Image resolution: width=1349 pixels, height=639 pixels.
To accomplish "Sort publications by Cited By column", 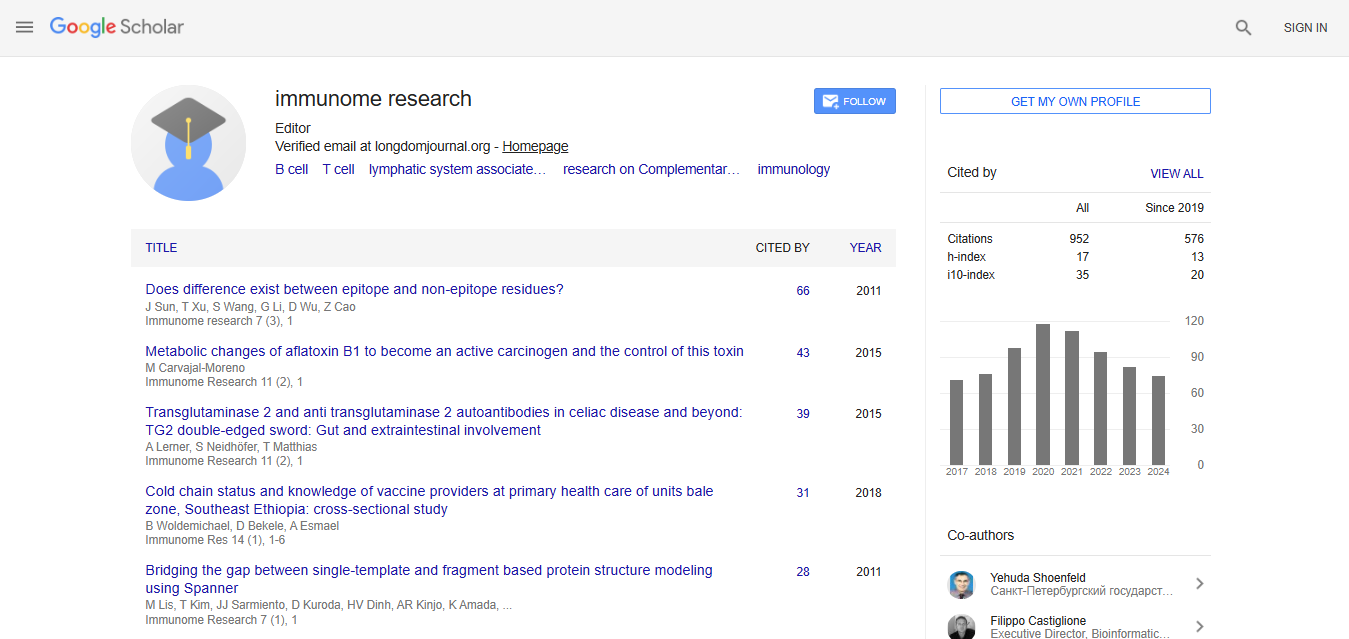I will coord(782,248).
